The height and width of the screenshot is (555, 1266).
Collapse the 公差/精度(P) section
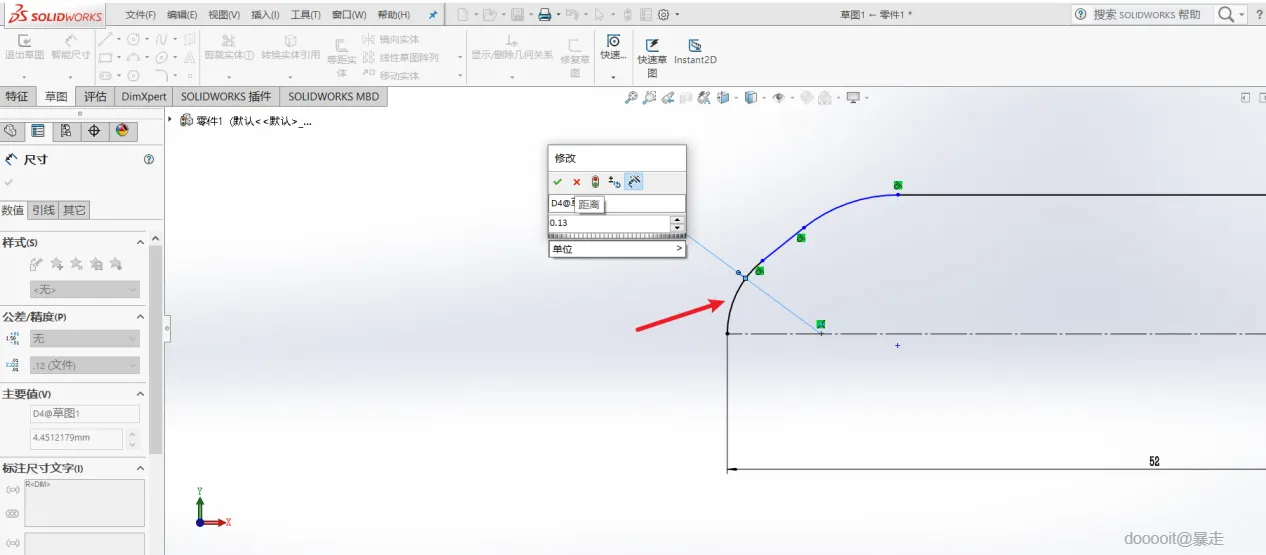(140, 316)
